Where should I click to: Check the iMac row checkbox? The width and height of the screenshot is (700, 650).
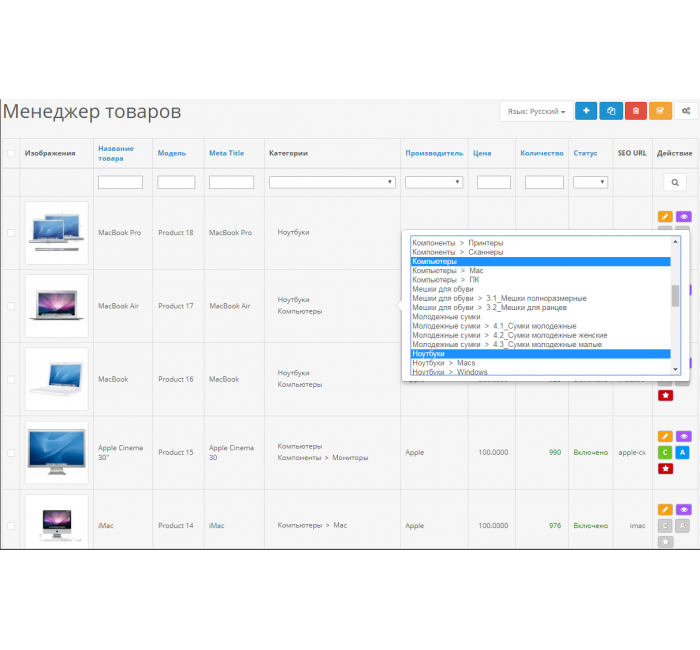coord(11,526)
